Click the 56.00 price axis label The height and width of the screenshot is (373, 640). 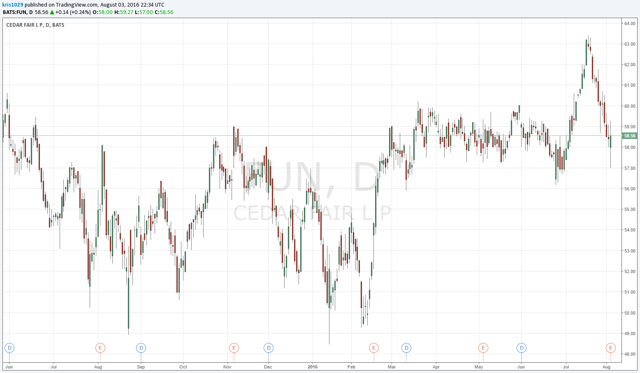point(630,189)
